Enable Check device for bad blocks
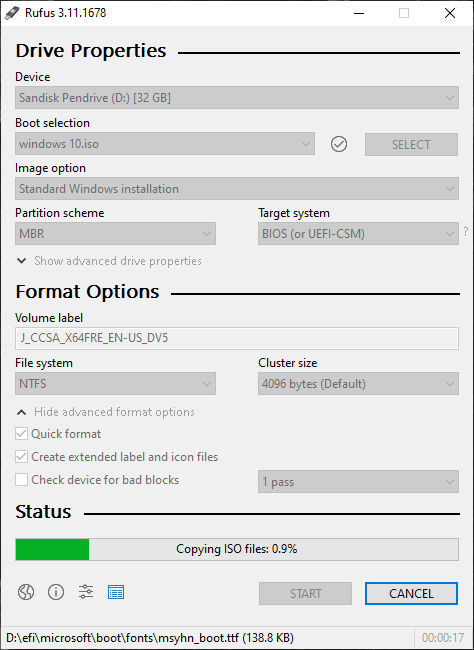 coord(21,480)
